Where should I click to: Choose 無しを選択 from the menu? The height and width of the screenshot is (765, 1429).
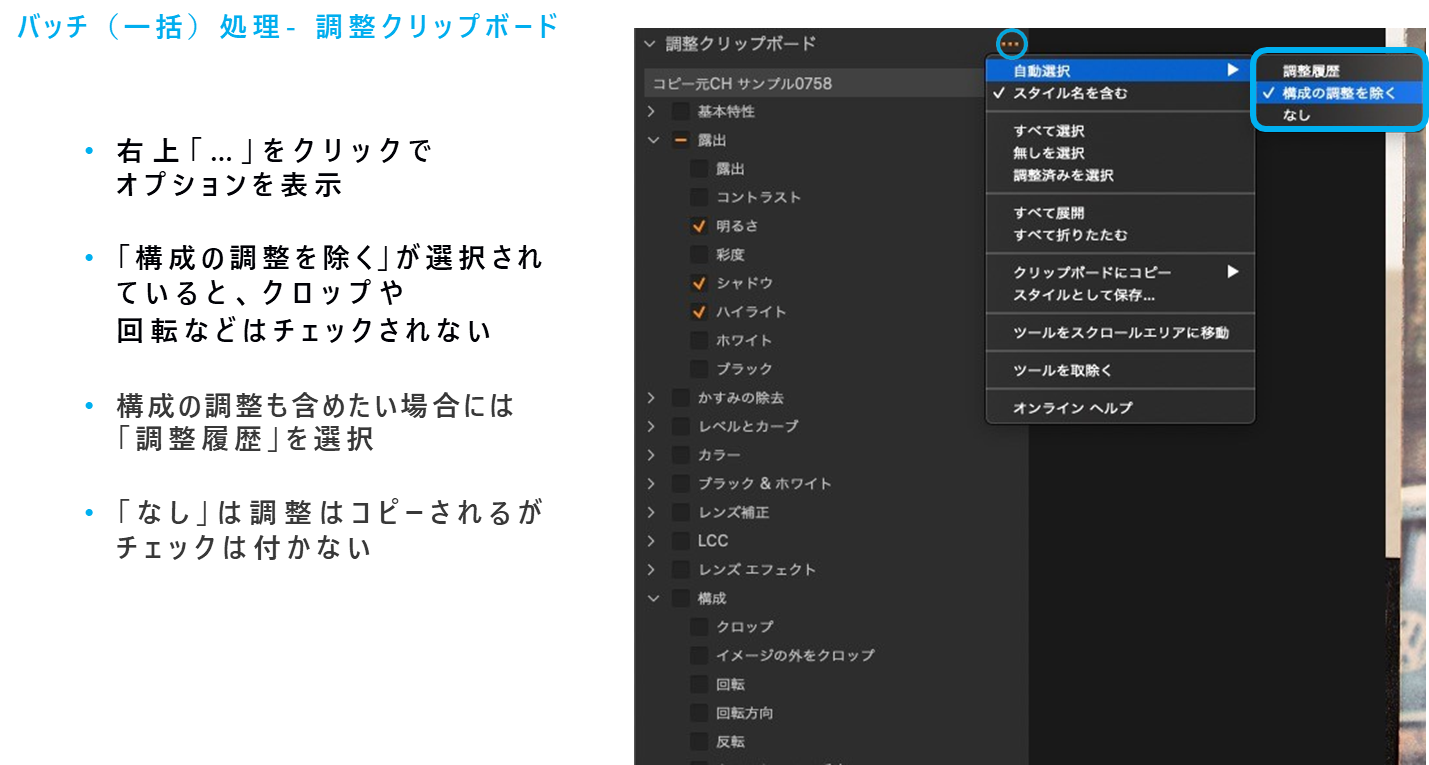[1119, 153]
